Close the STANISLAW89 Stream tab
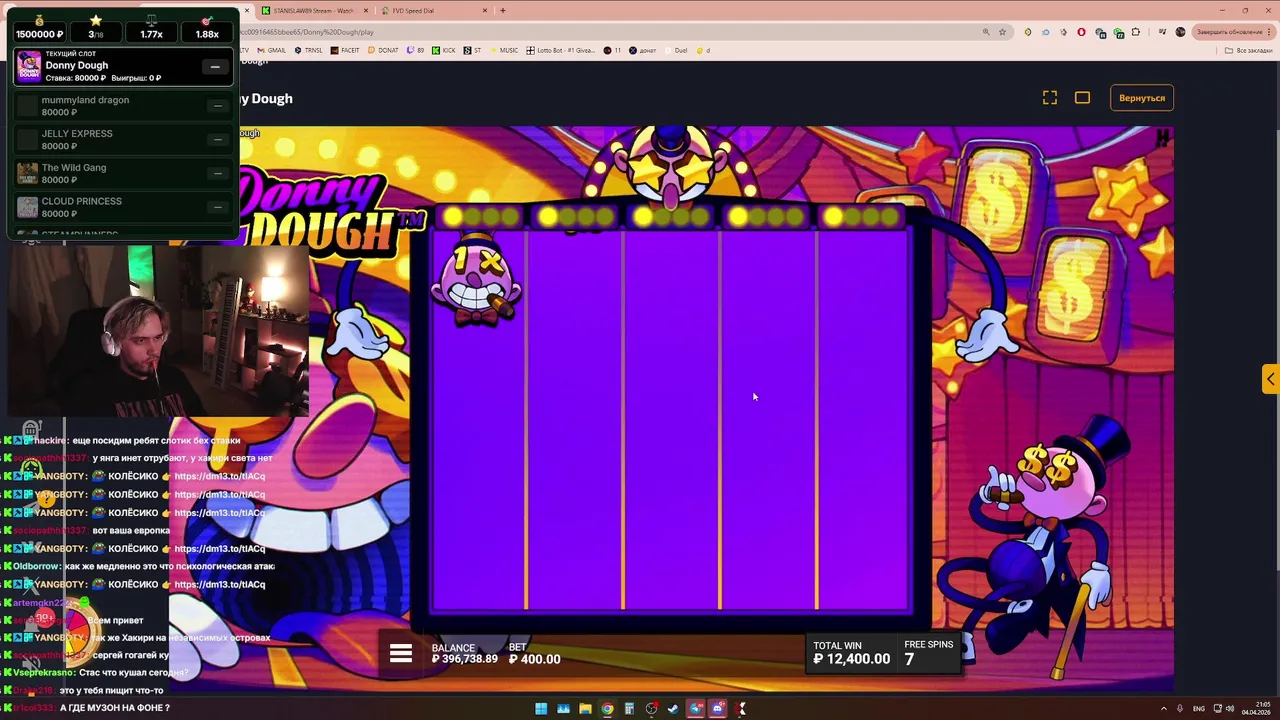Screen dimensions: 1280x720 pos(365,10)
